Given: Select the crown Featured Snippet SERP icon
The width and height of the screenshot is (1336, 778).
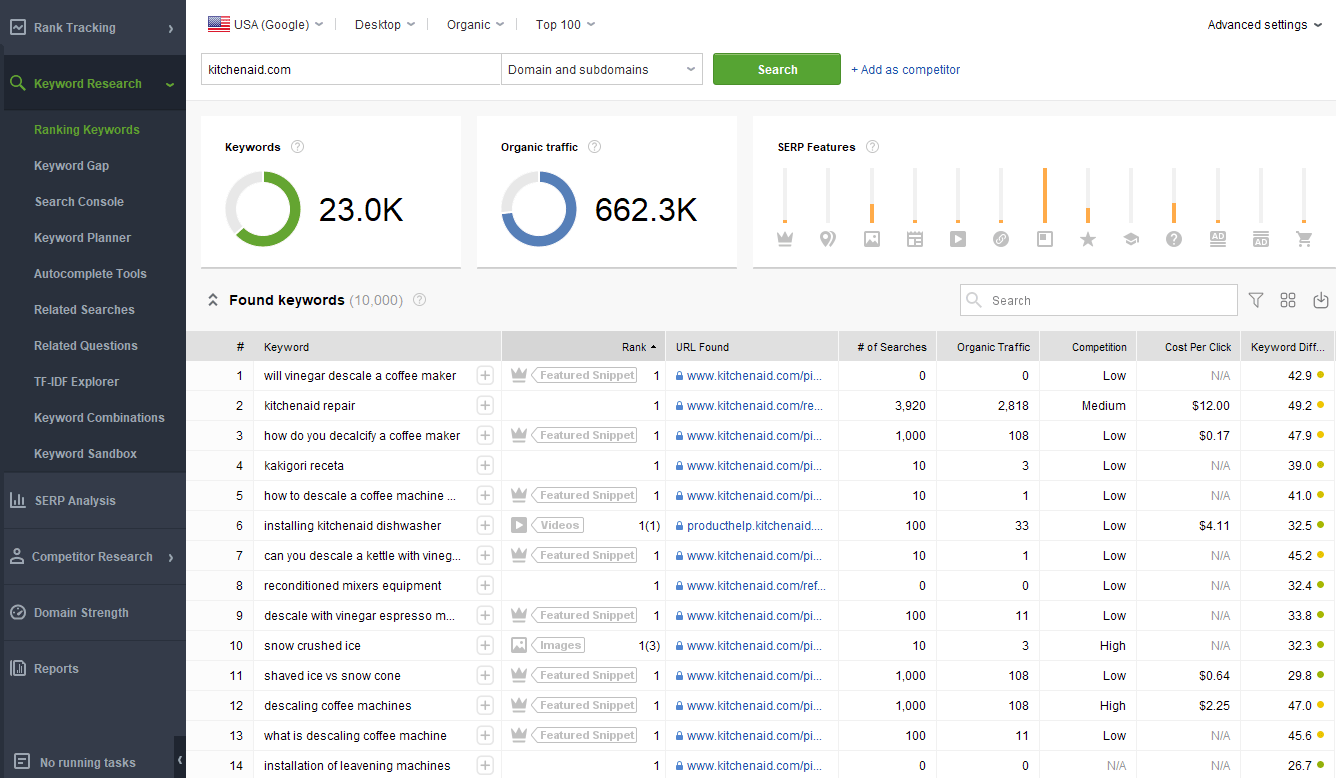Looking at the screenshot, I should (x=785, y=239).
